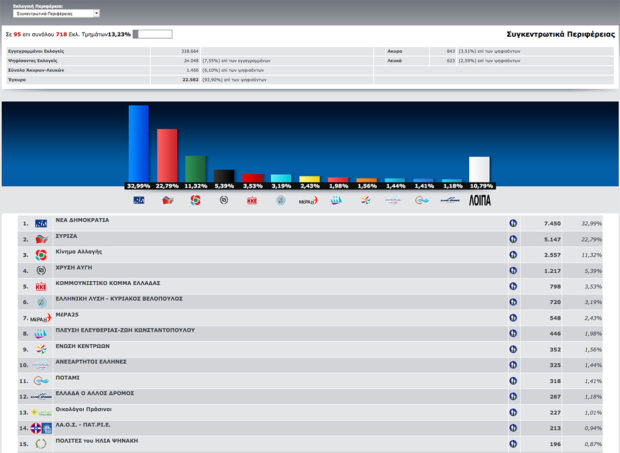
Task: Click the Έγκυρα label in summary table
Action: pyautogui.click(x=17, y=80)
